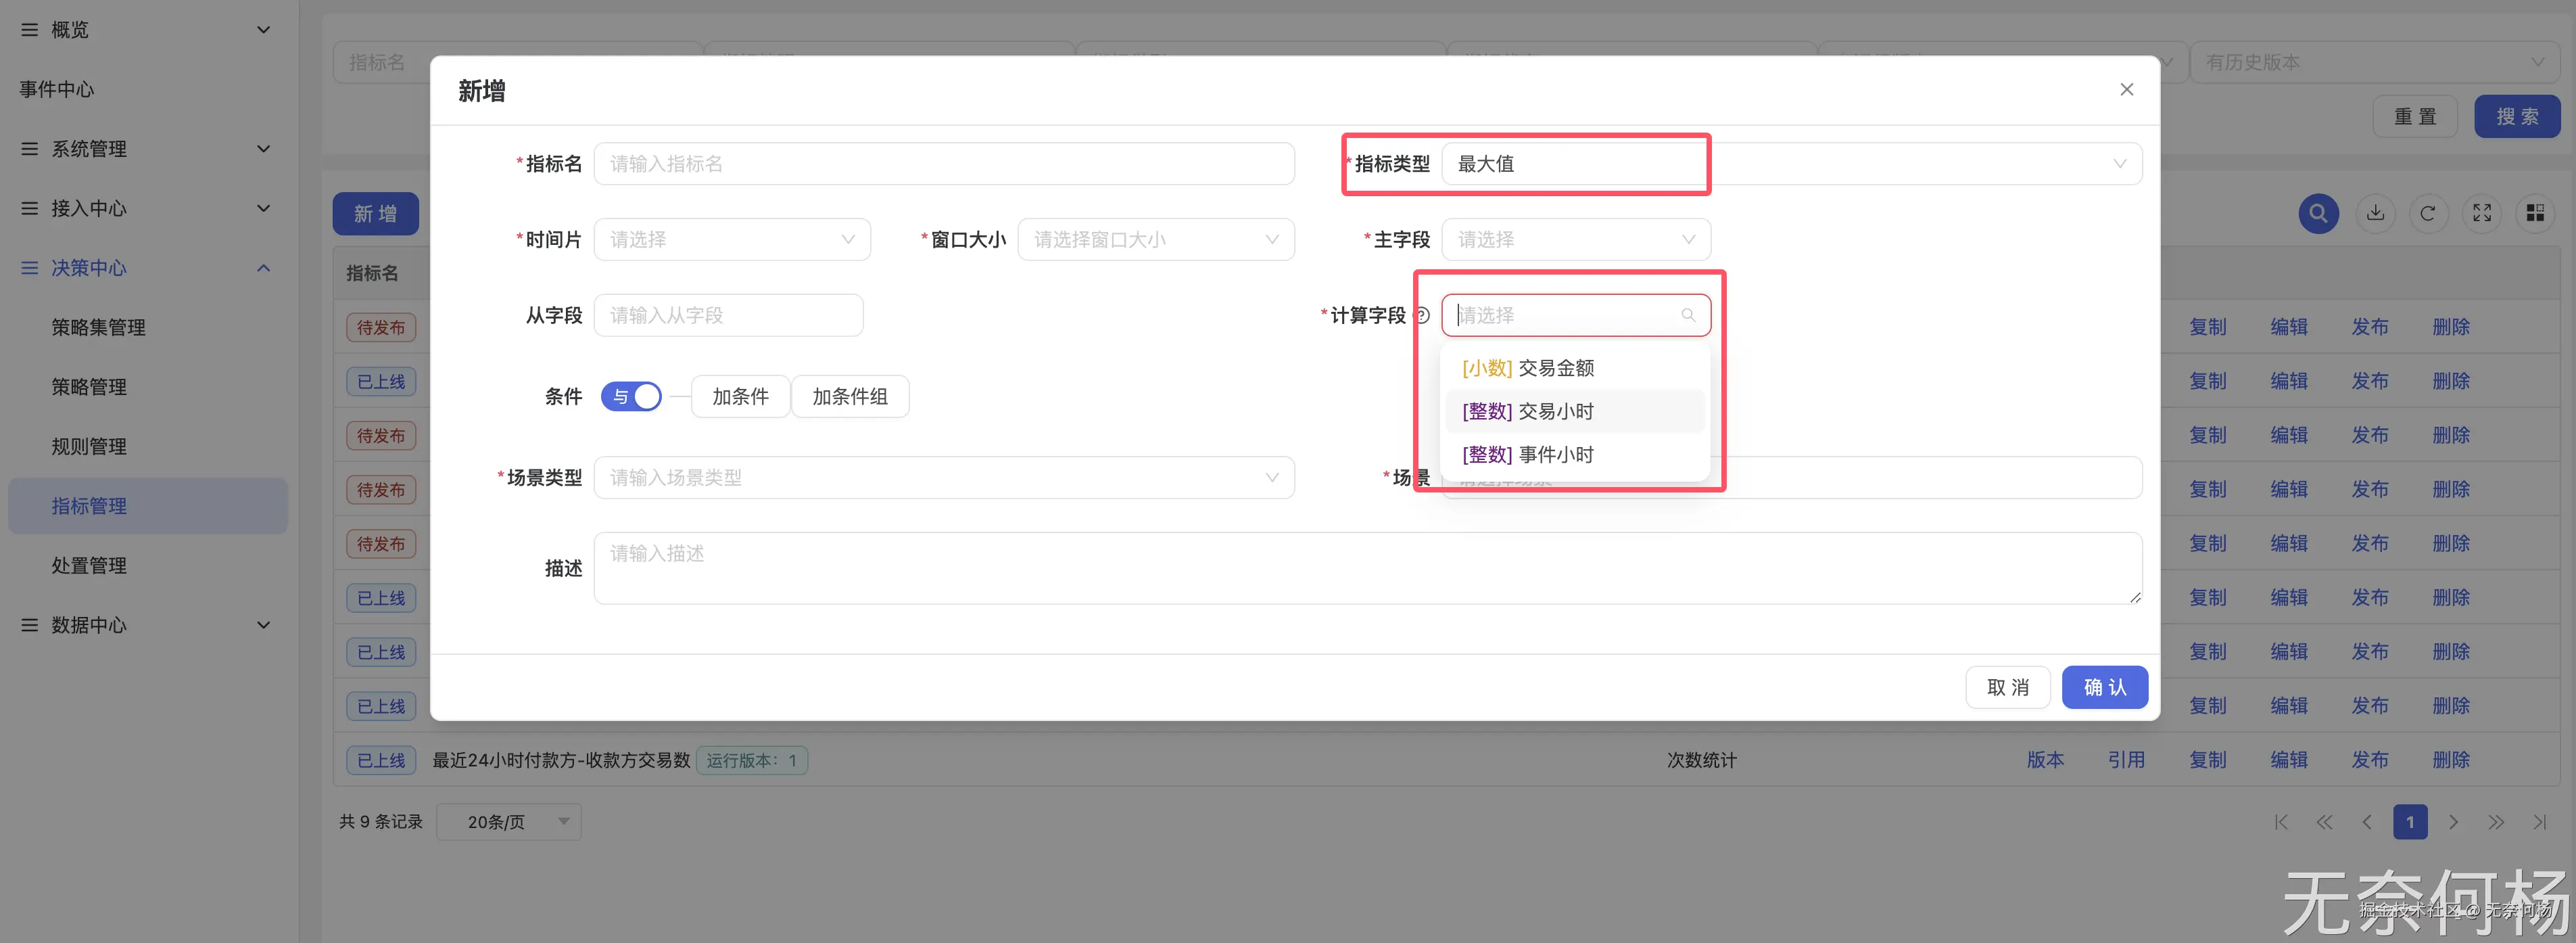Click the refresh table icon

[x=2427, y=213]
